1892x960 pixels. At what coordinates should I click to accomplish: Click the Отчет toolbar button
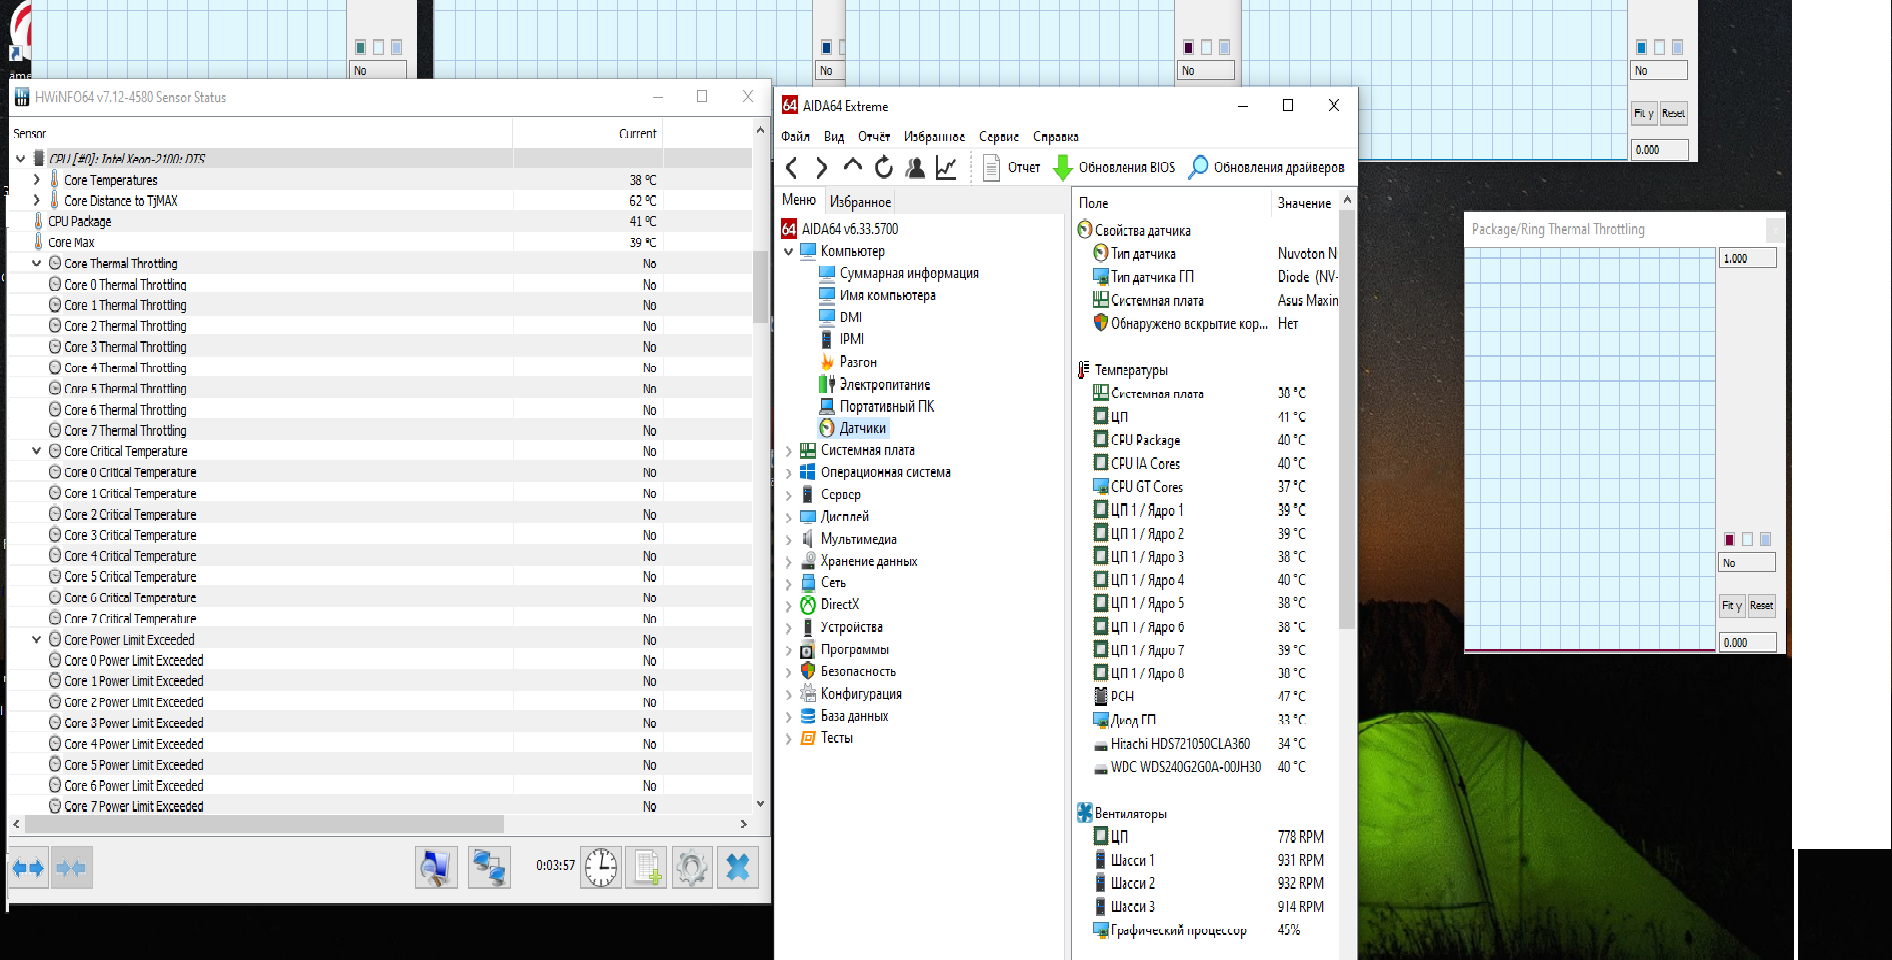click(1012, 167)
